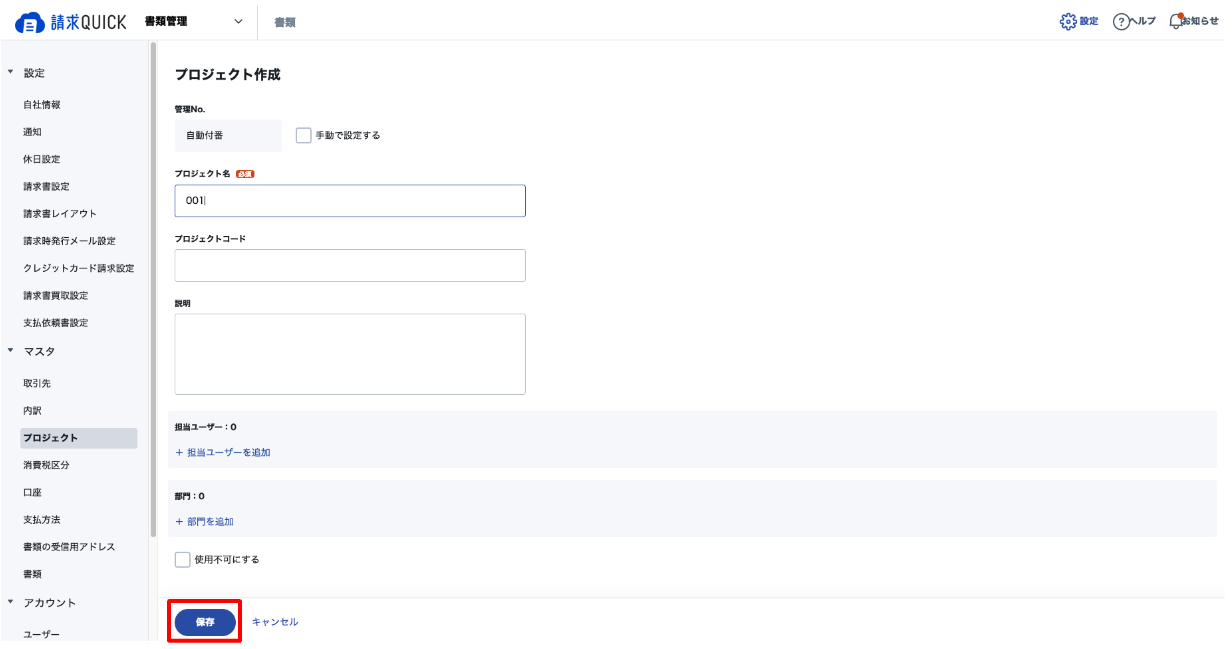Click the plus icon for 部門を追加
Viewport: 1232px width, 649px height.
pyautogui.click(x=179, y=522)
